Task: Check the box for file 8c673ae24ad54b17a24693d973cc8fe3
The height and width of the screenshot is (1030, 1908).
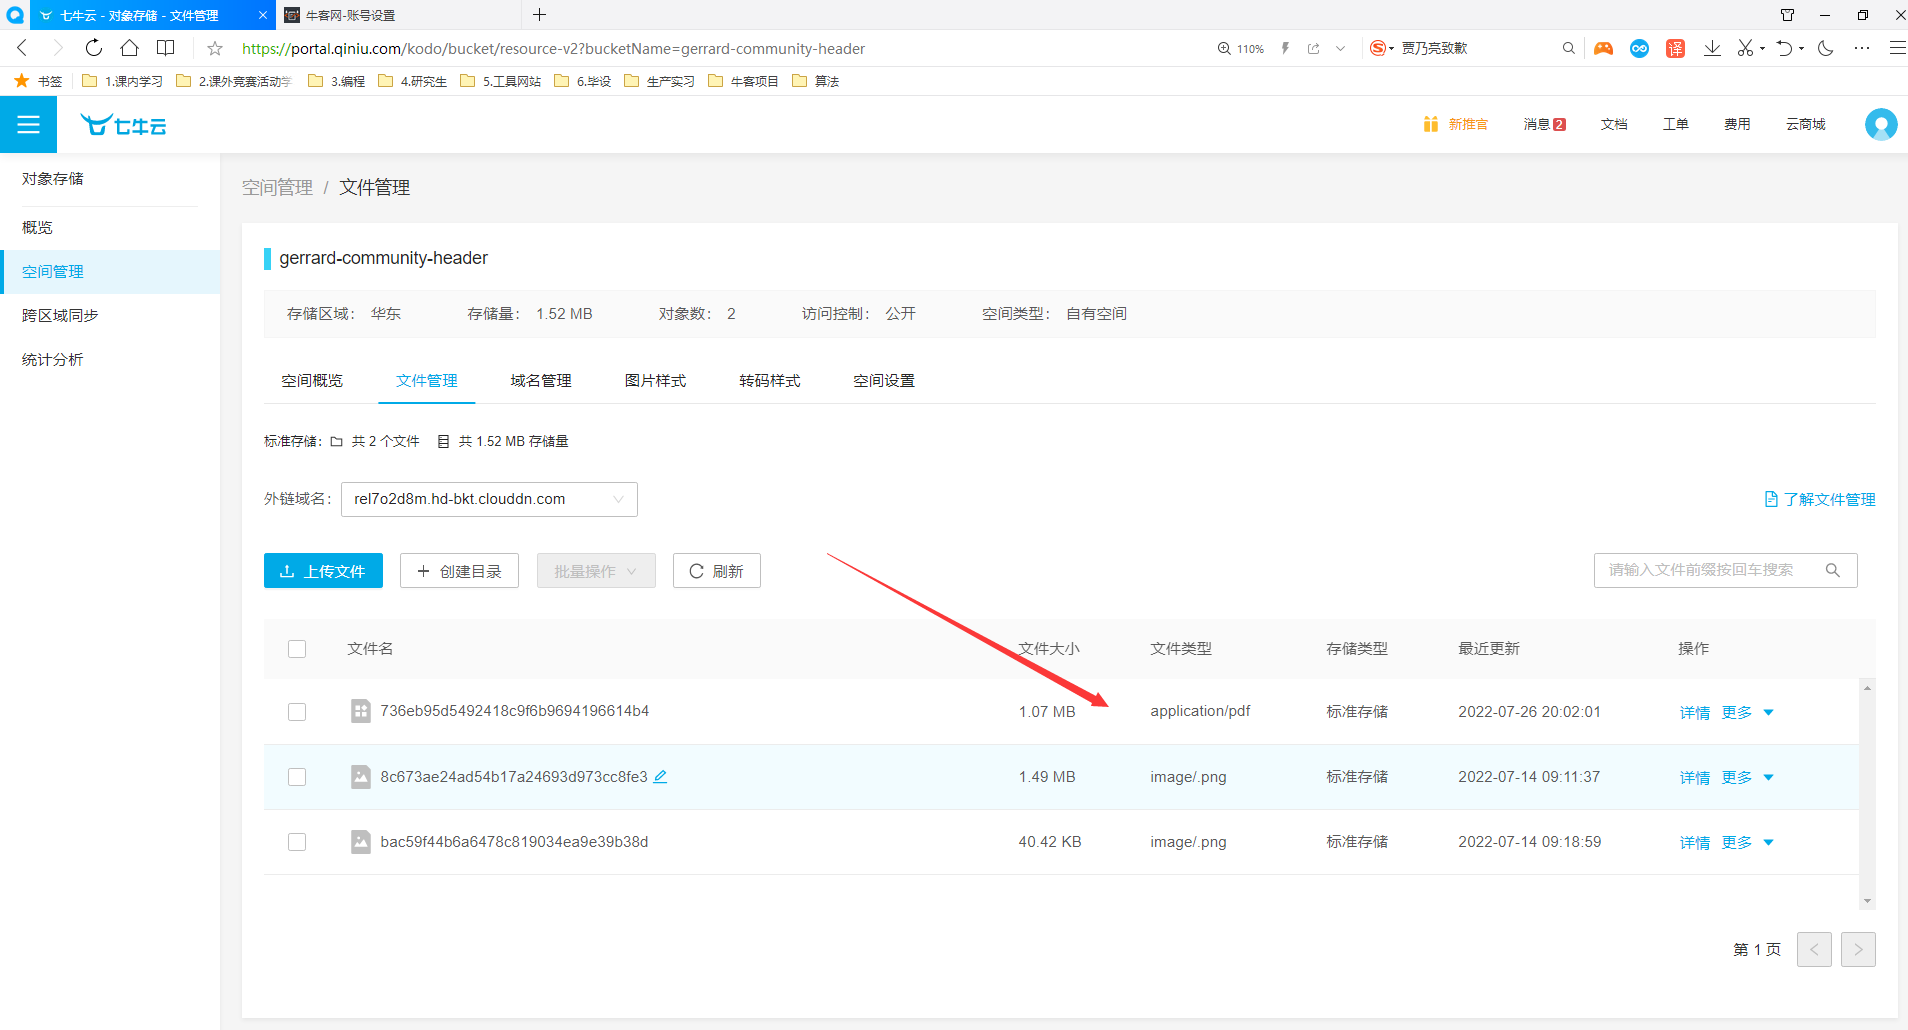Action: (x=297, y=777)
